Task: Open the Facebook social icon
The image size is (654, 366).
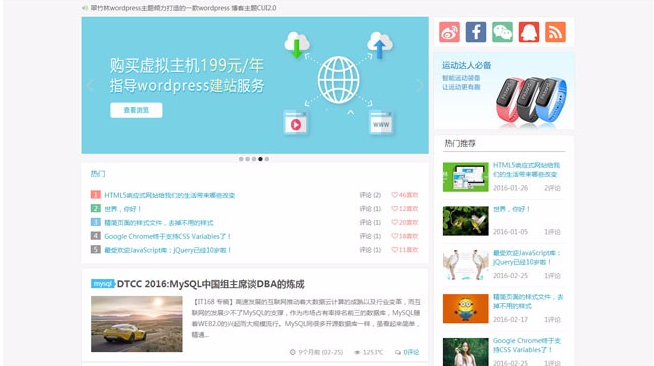Action: click(476, 32)
